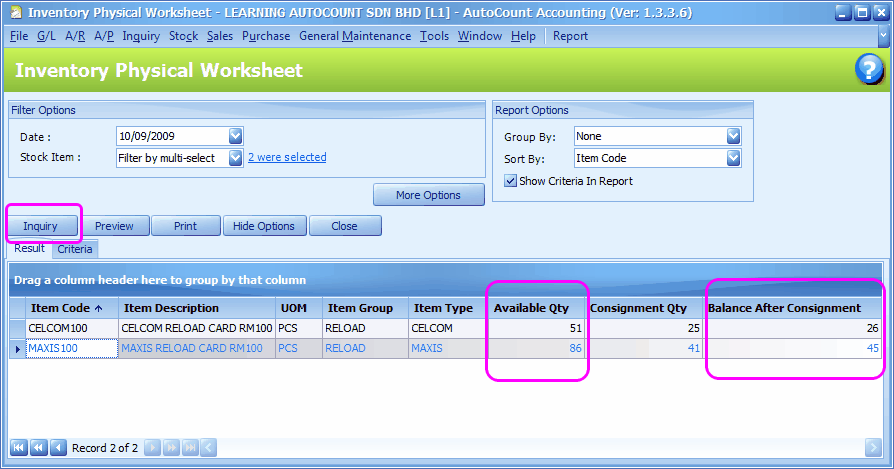
Task: Go to next record arrow
Action: (152, 448)
